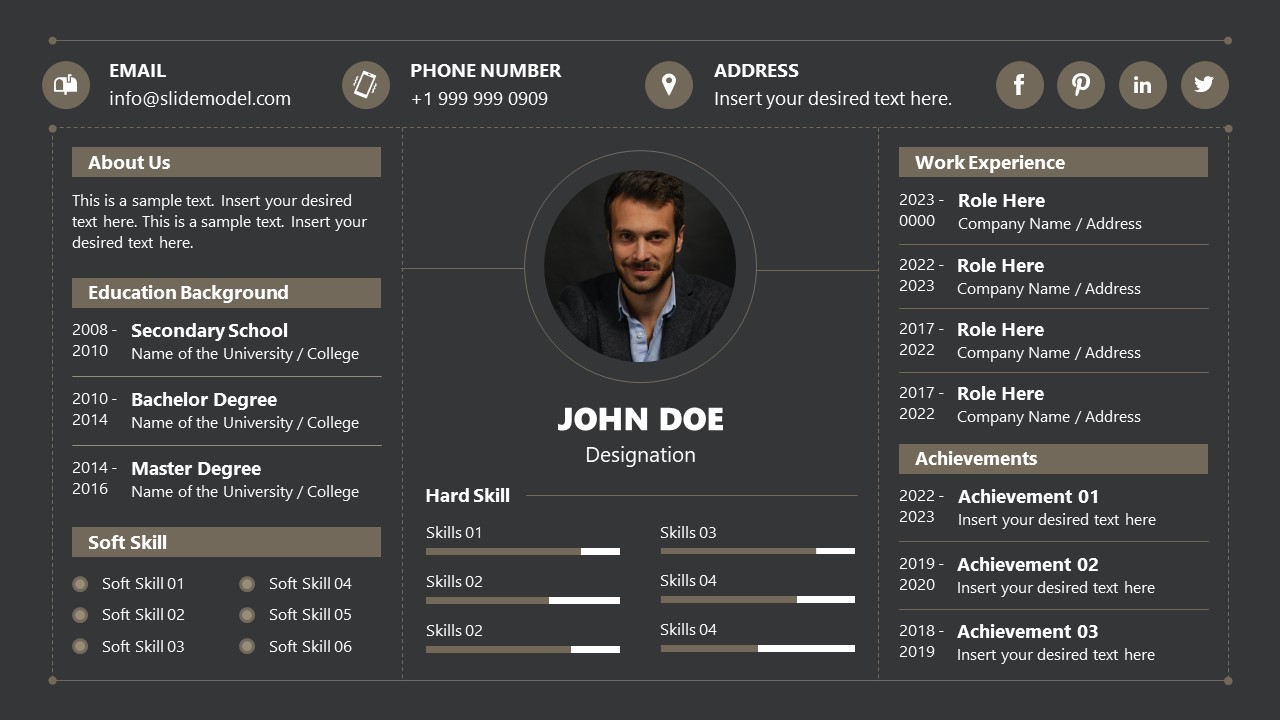Click the Soft Skill 04 bullet marker
The width and height of the screenshot is (1280, 720).
pos(246,583)
